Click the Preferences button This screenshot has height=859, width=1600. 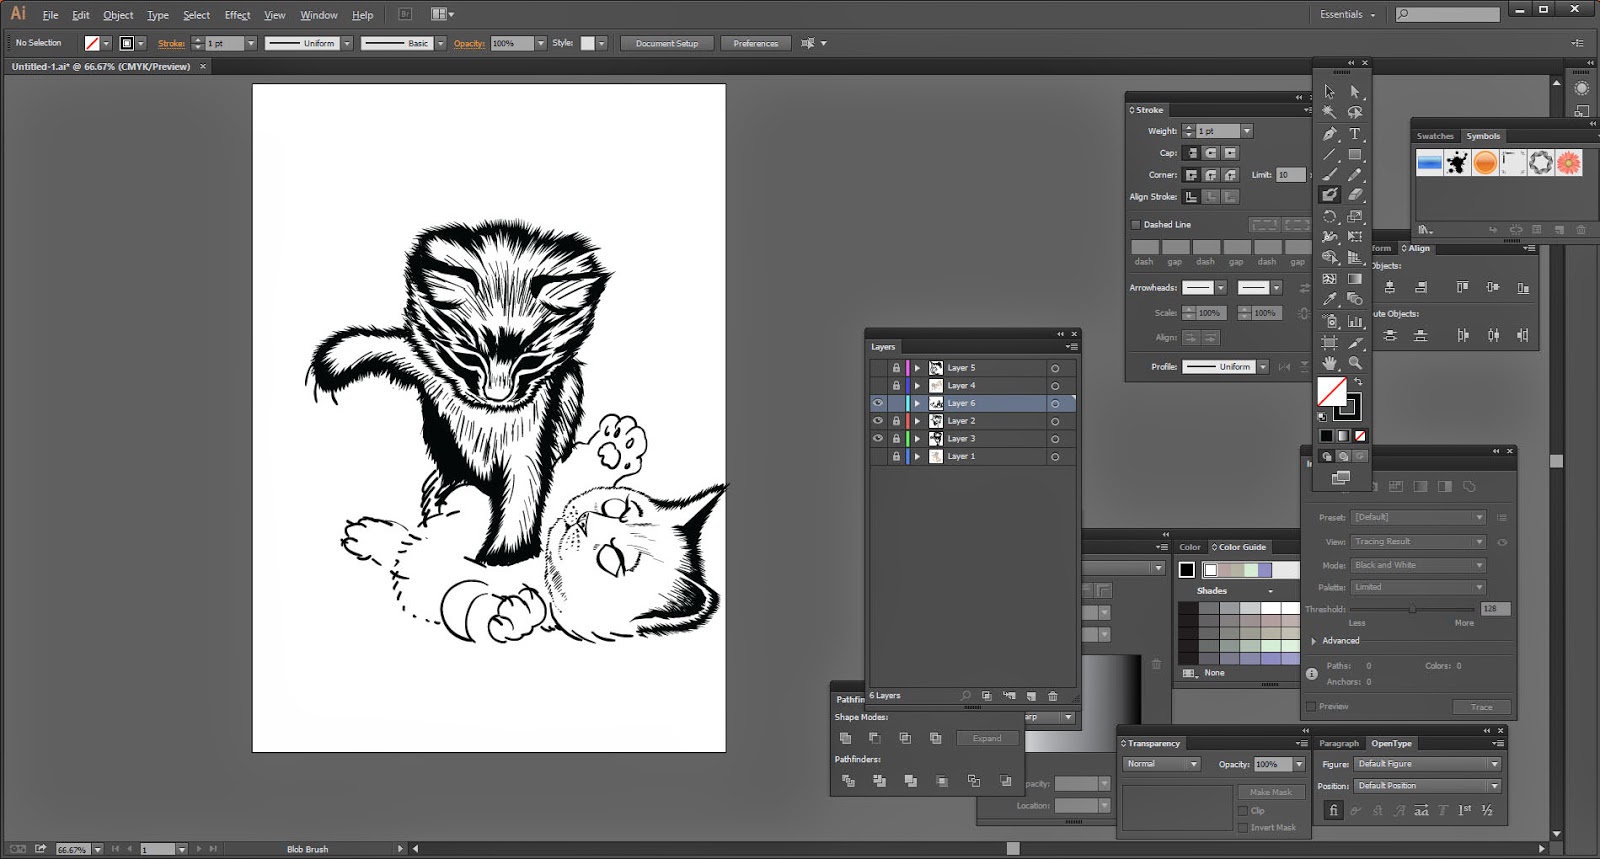tap(756, 43)
